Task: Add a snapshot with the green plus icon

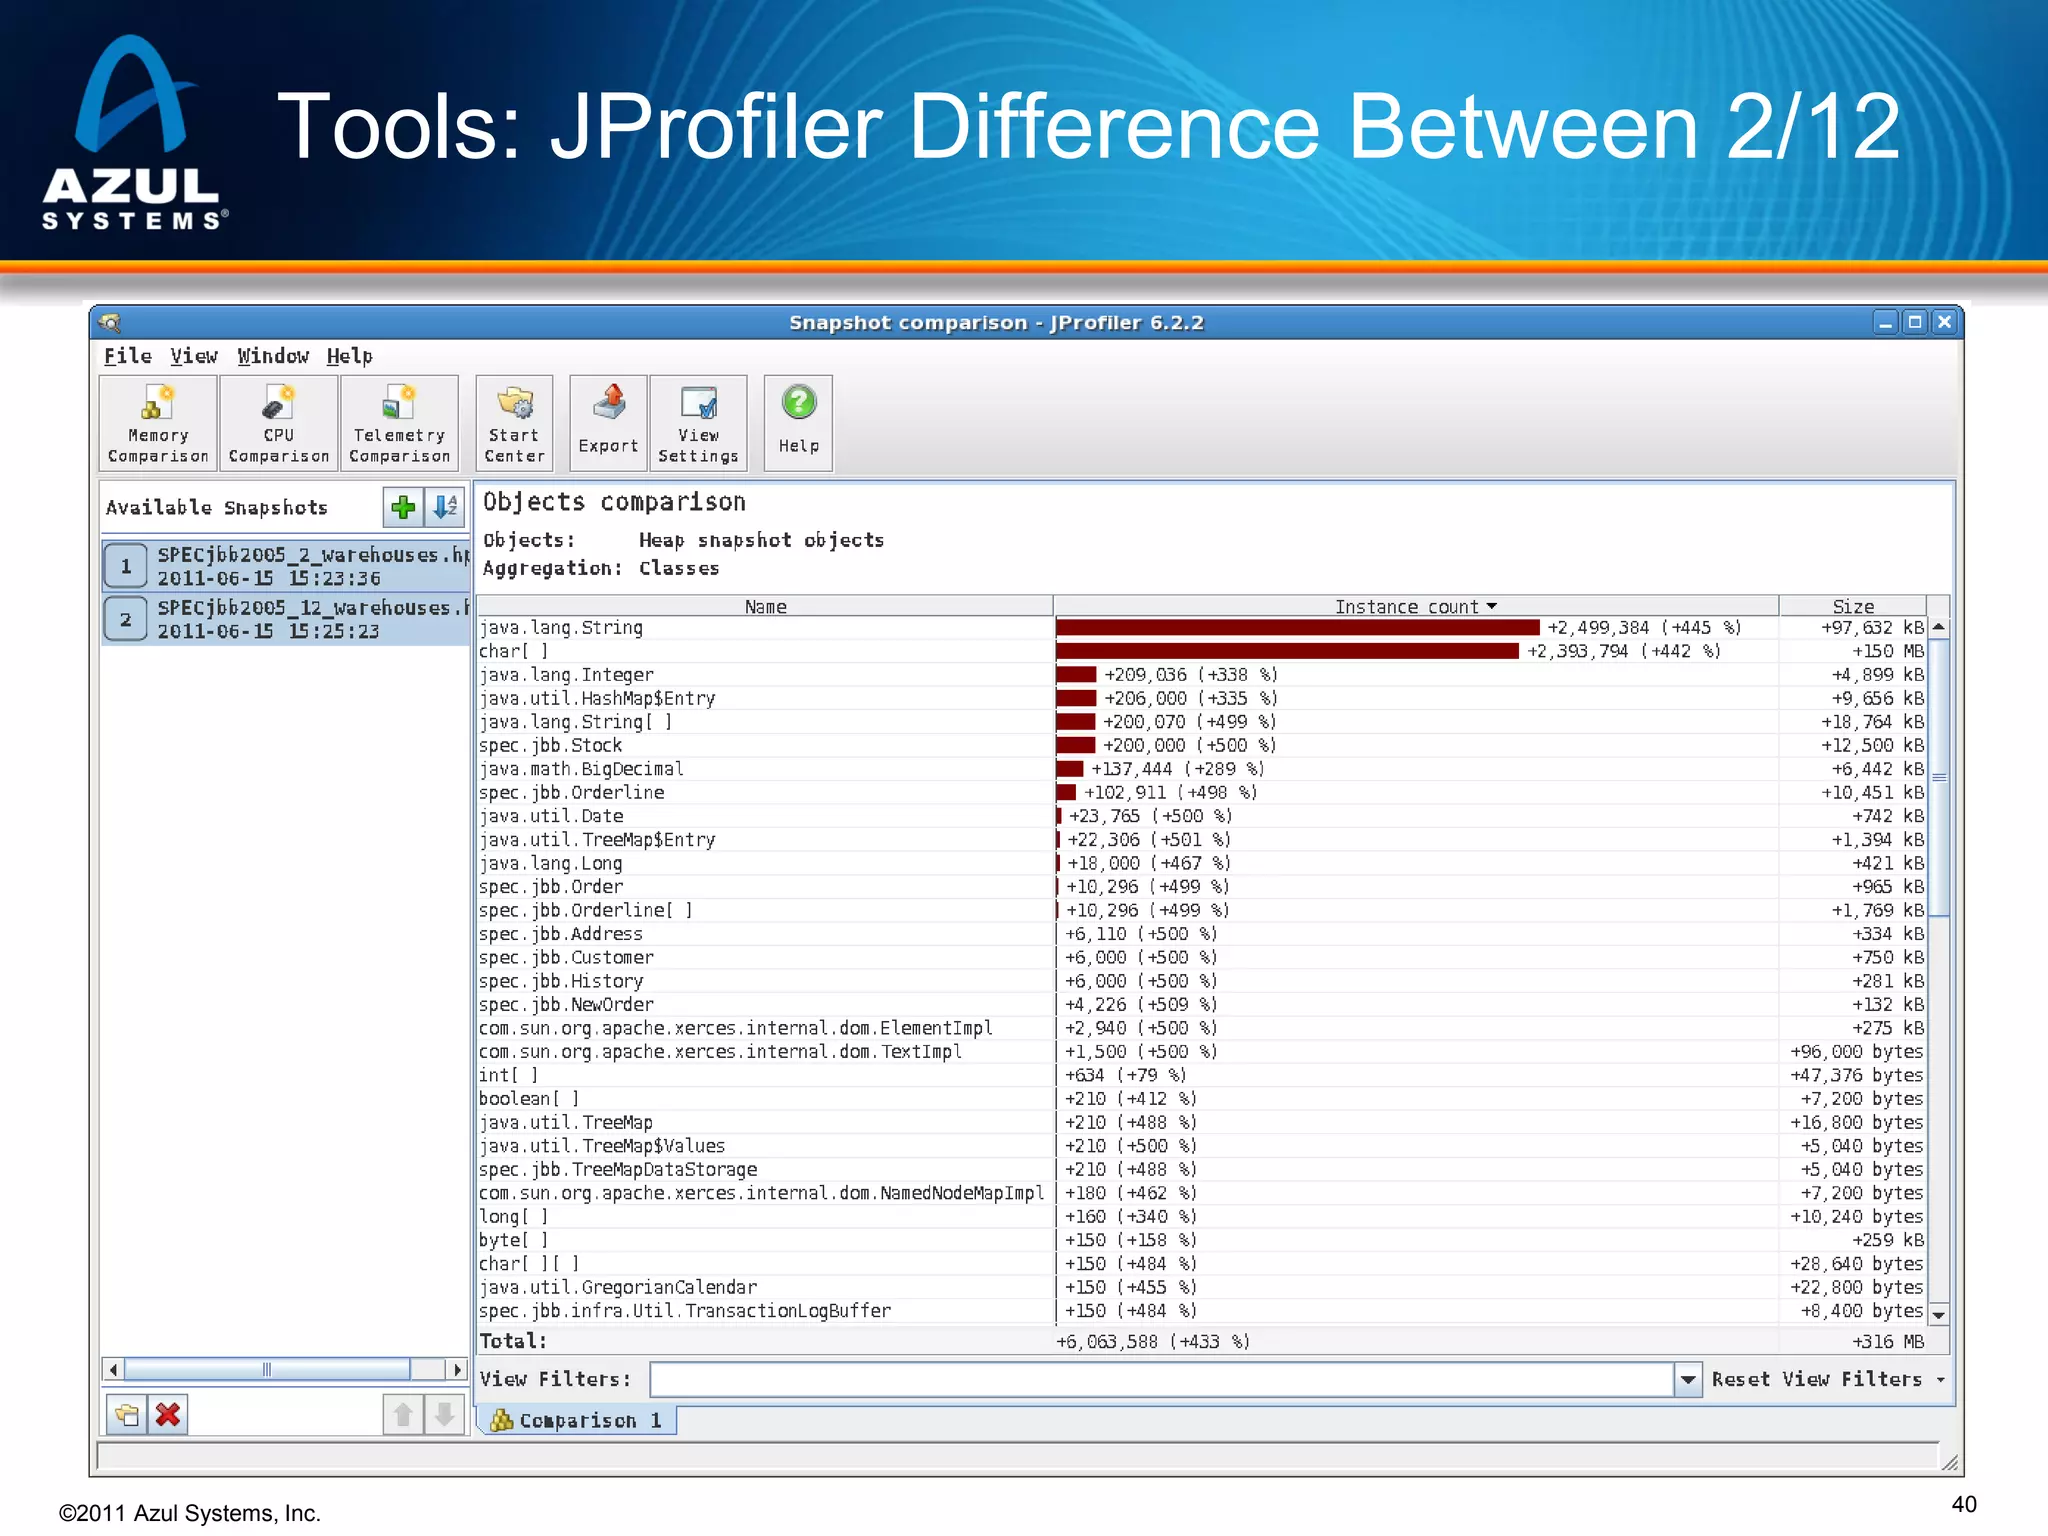Action: 403,507
